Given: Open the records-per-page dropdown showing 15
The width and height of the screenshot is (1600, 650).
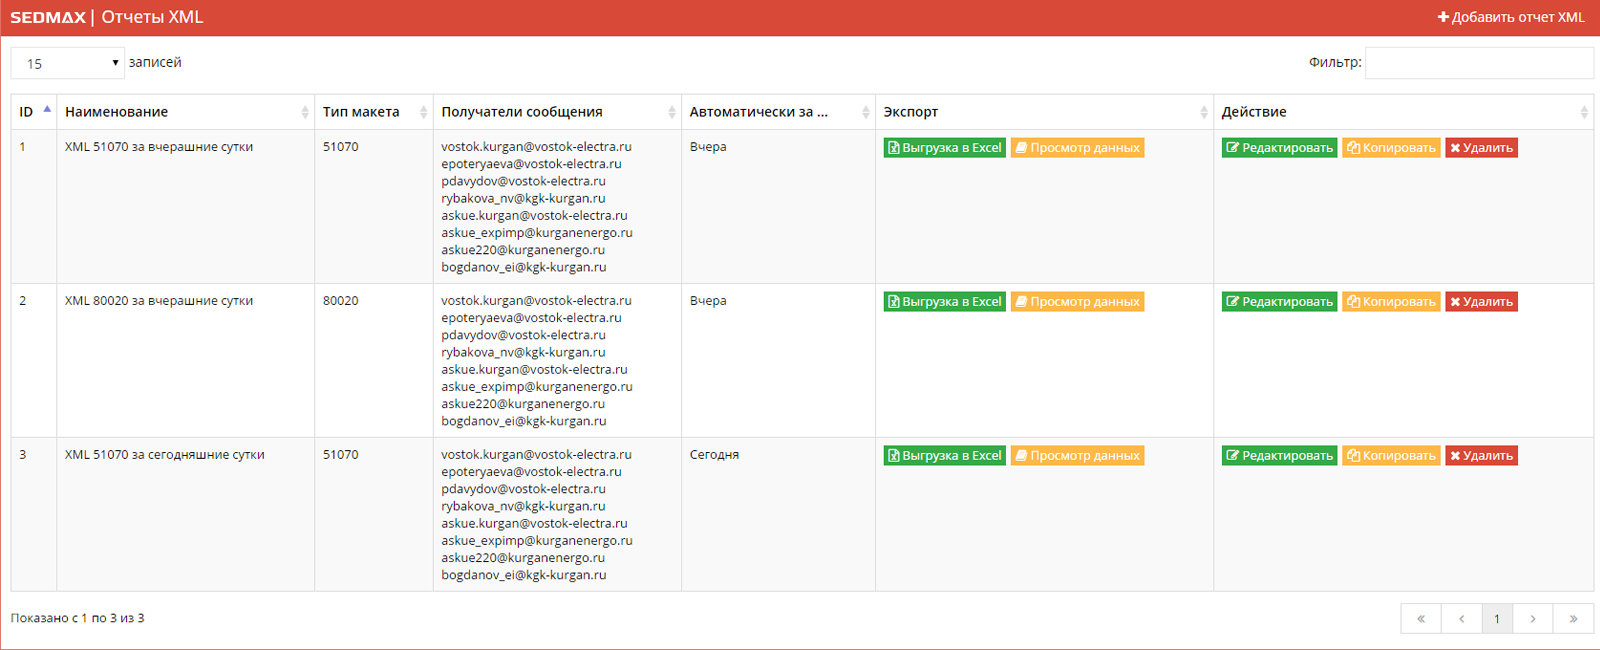Looking at the screenshot, I should pos(67,63).
